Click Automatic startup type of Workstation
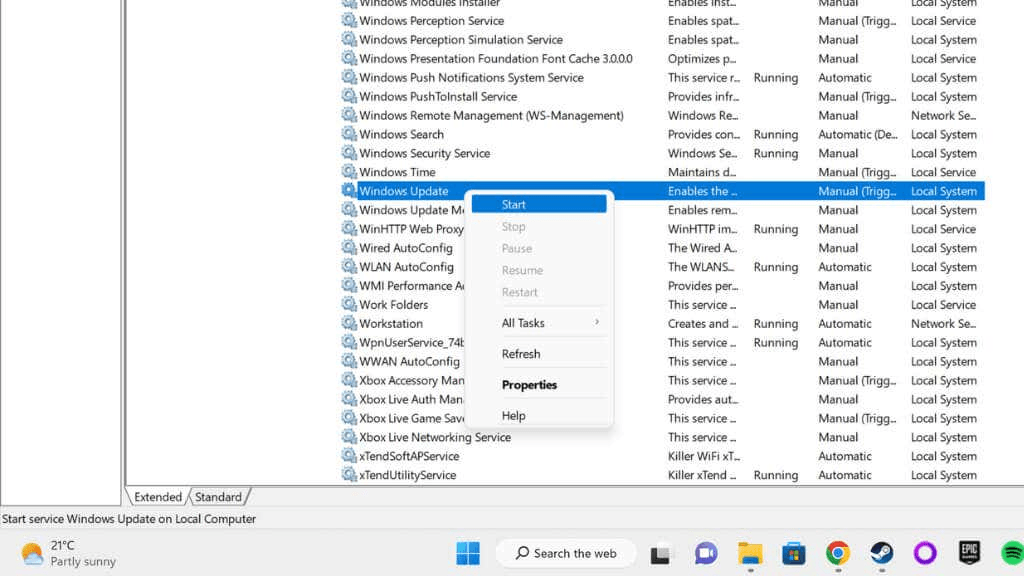Viewport: 1024px width, 576px height. pyautogui.click(x=844, y=323)
